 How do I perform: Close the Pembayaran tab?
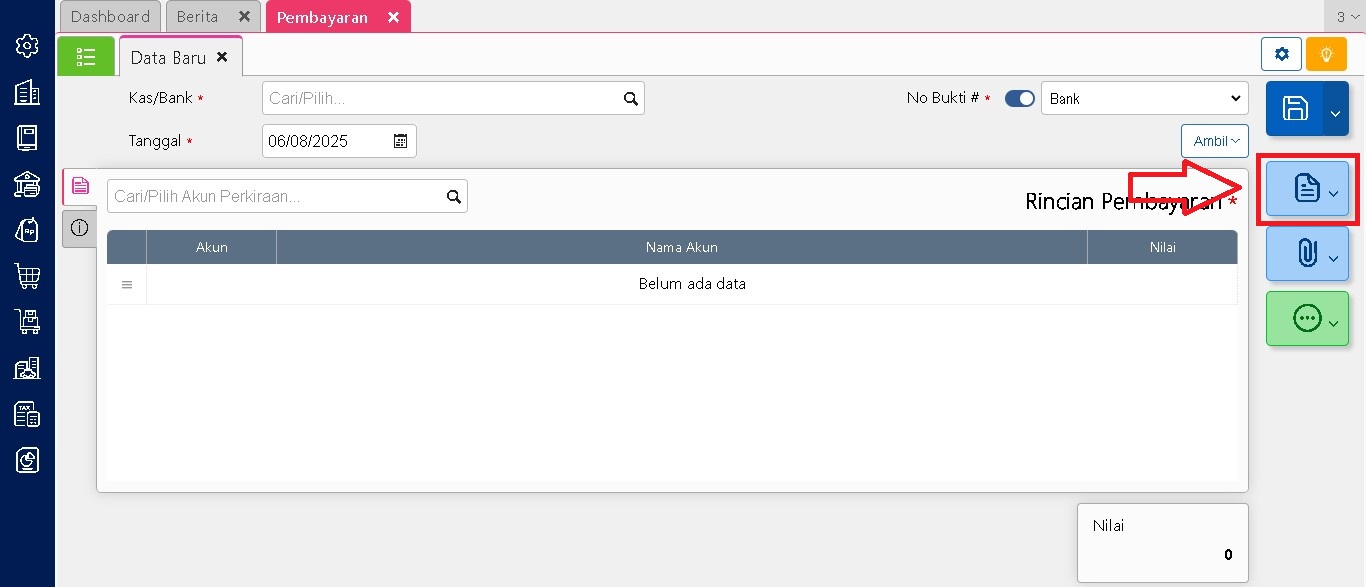(x=393, y=17)
